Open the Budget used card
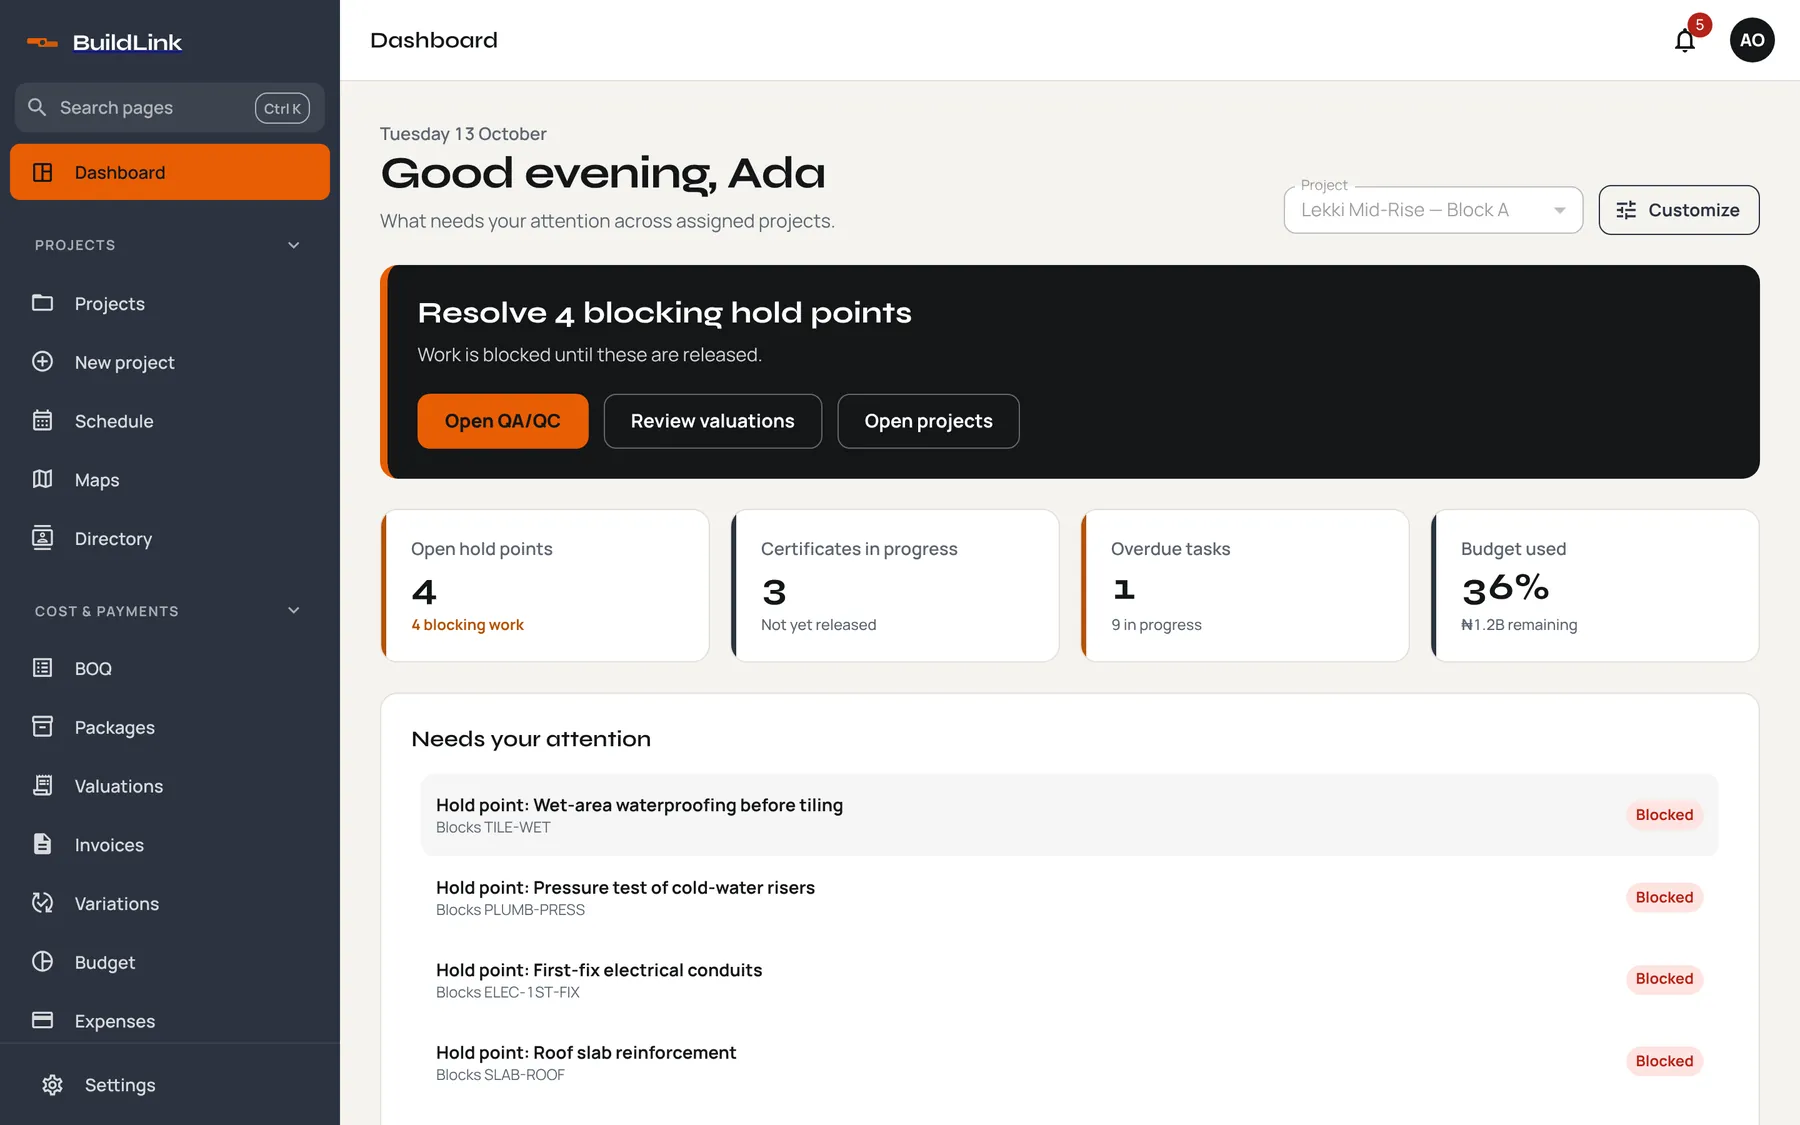Screen dimensions: 1800x1125 (1595, 586)
